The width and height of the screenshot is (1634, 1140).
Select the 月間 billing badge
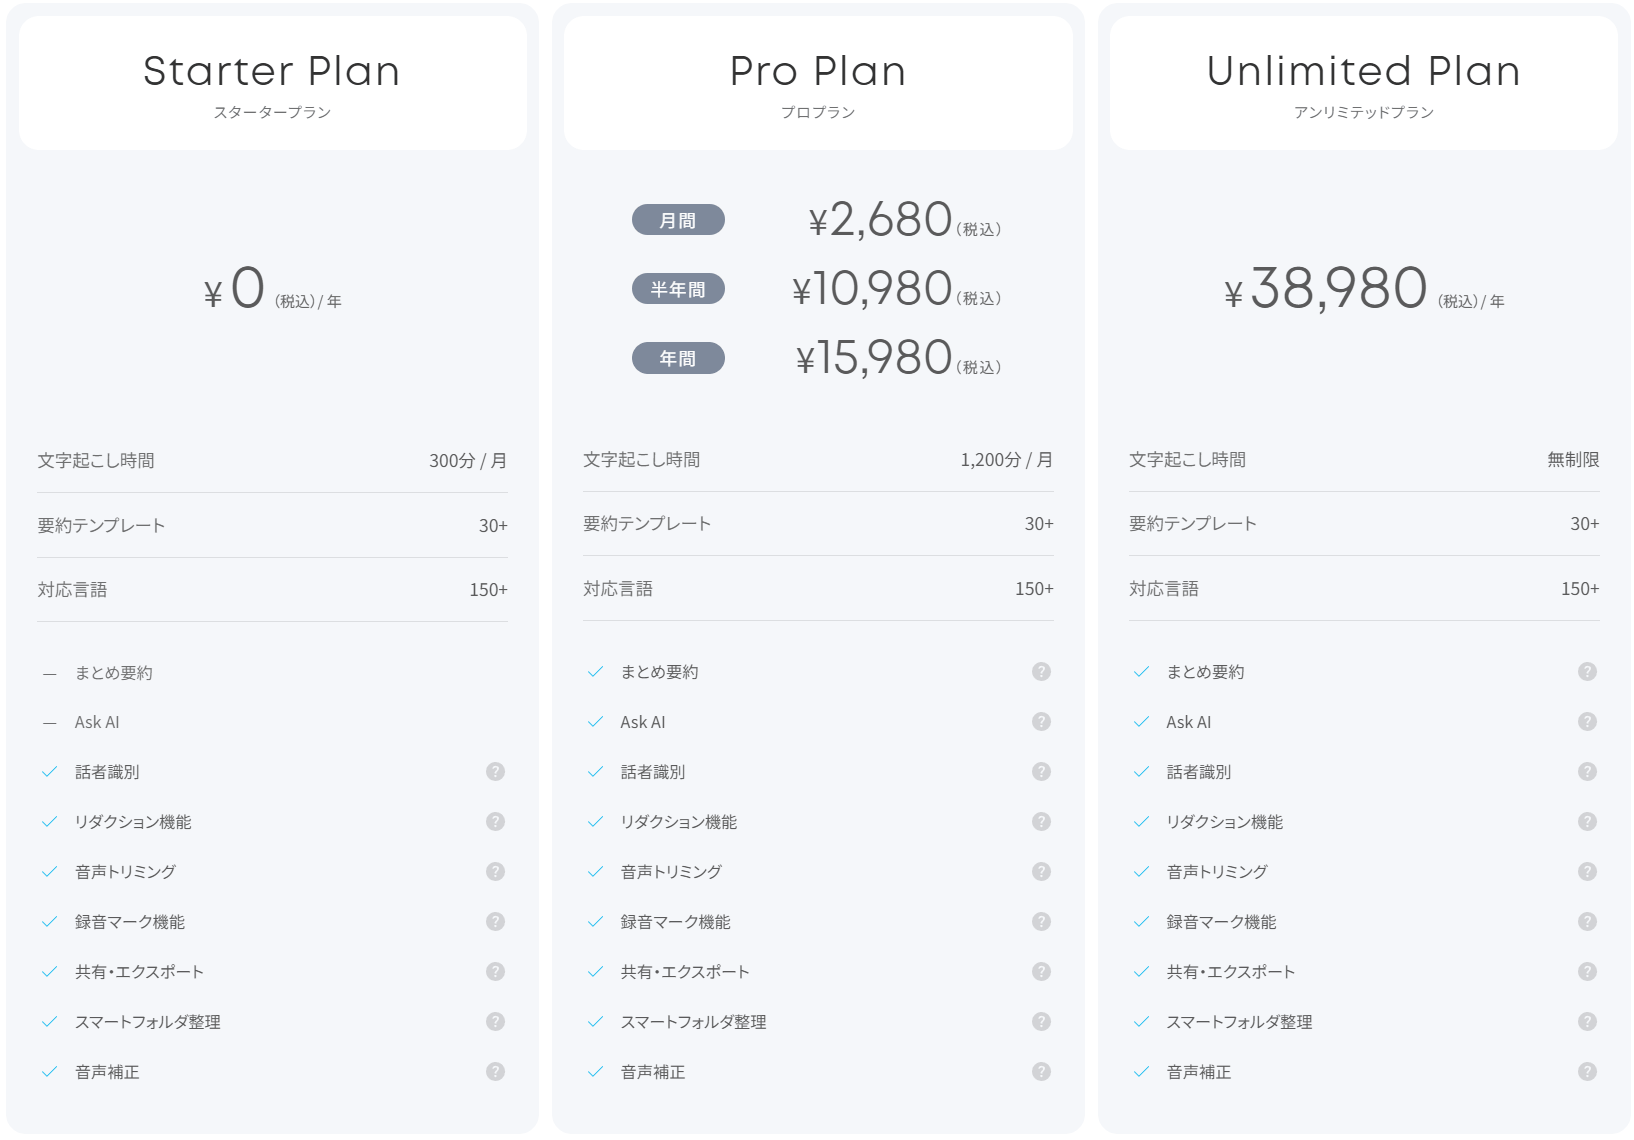pos(678,220)
